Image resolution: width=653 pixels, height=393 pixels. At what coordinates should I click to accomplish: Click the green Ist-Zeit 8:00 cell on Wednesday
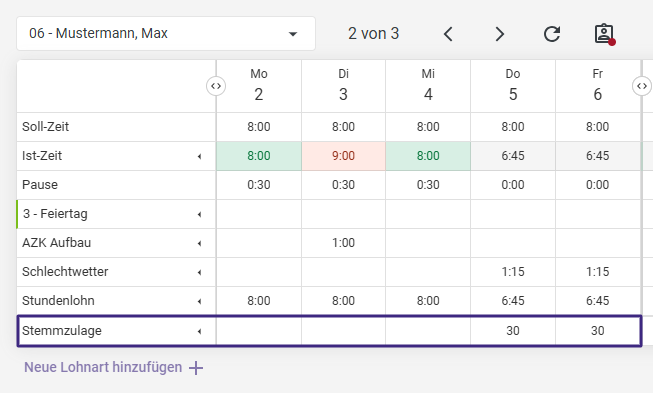pos(428,156)
